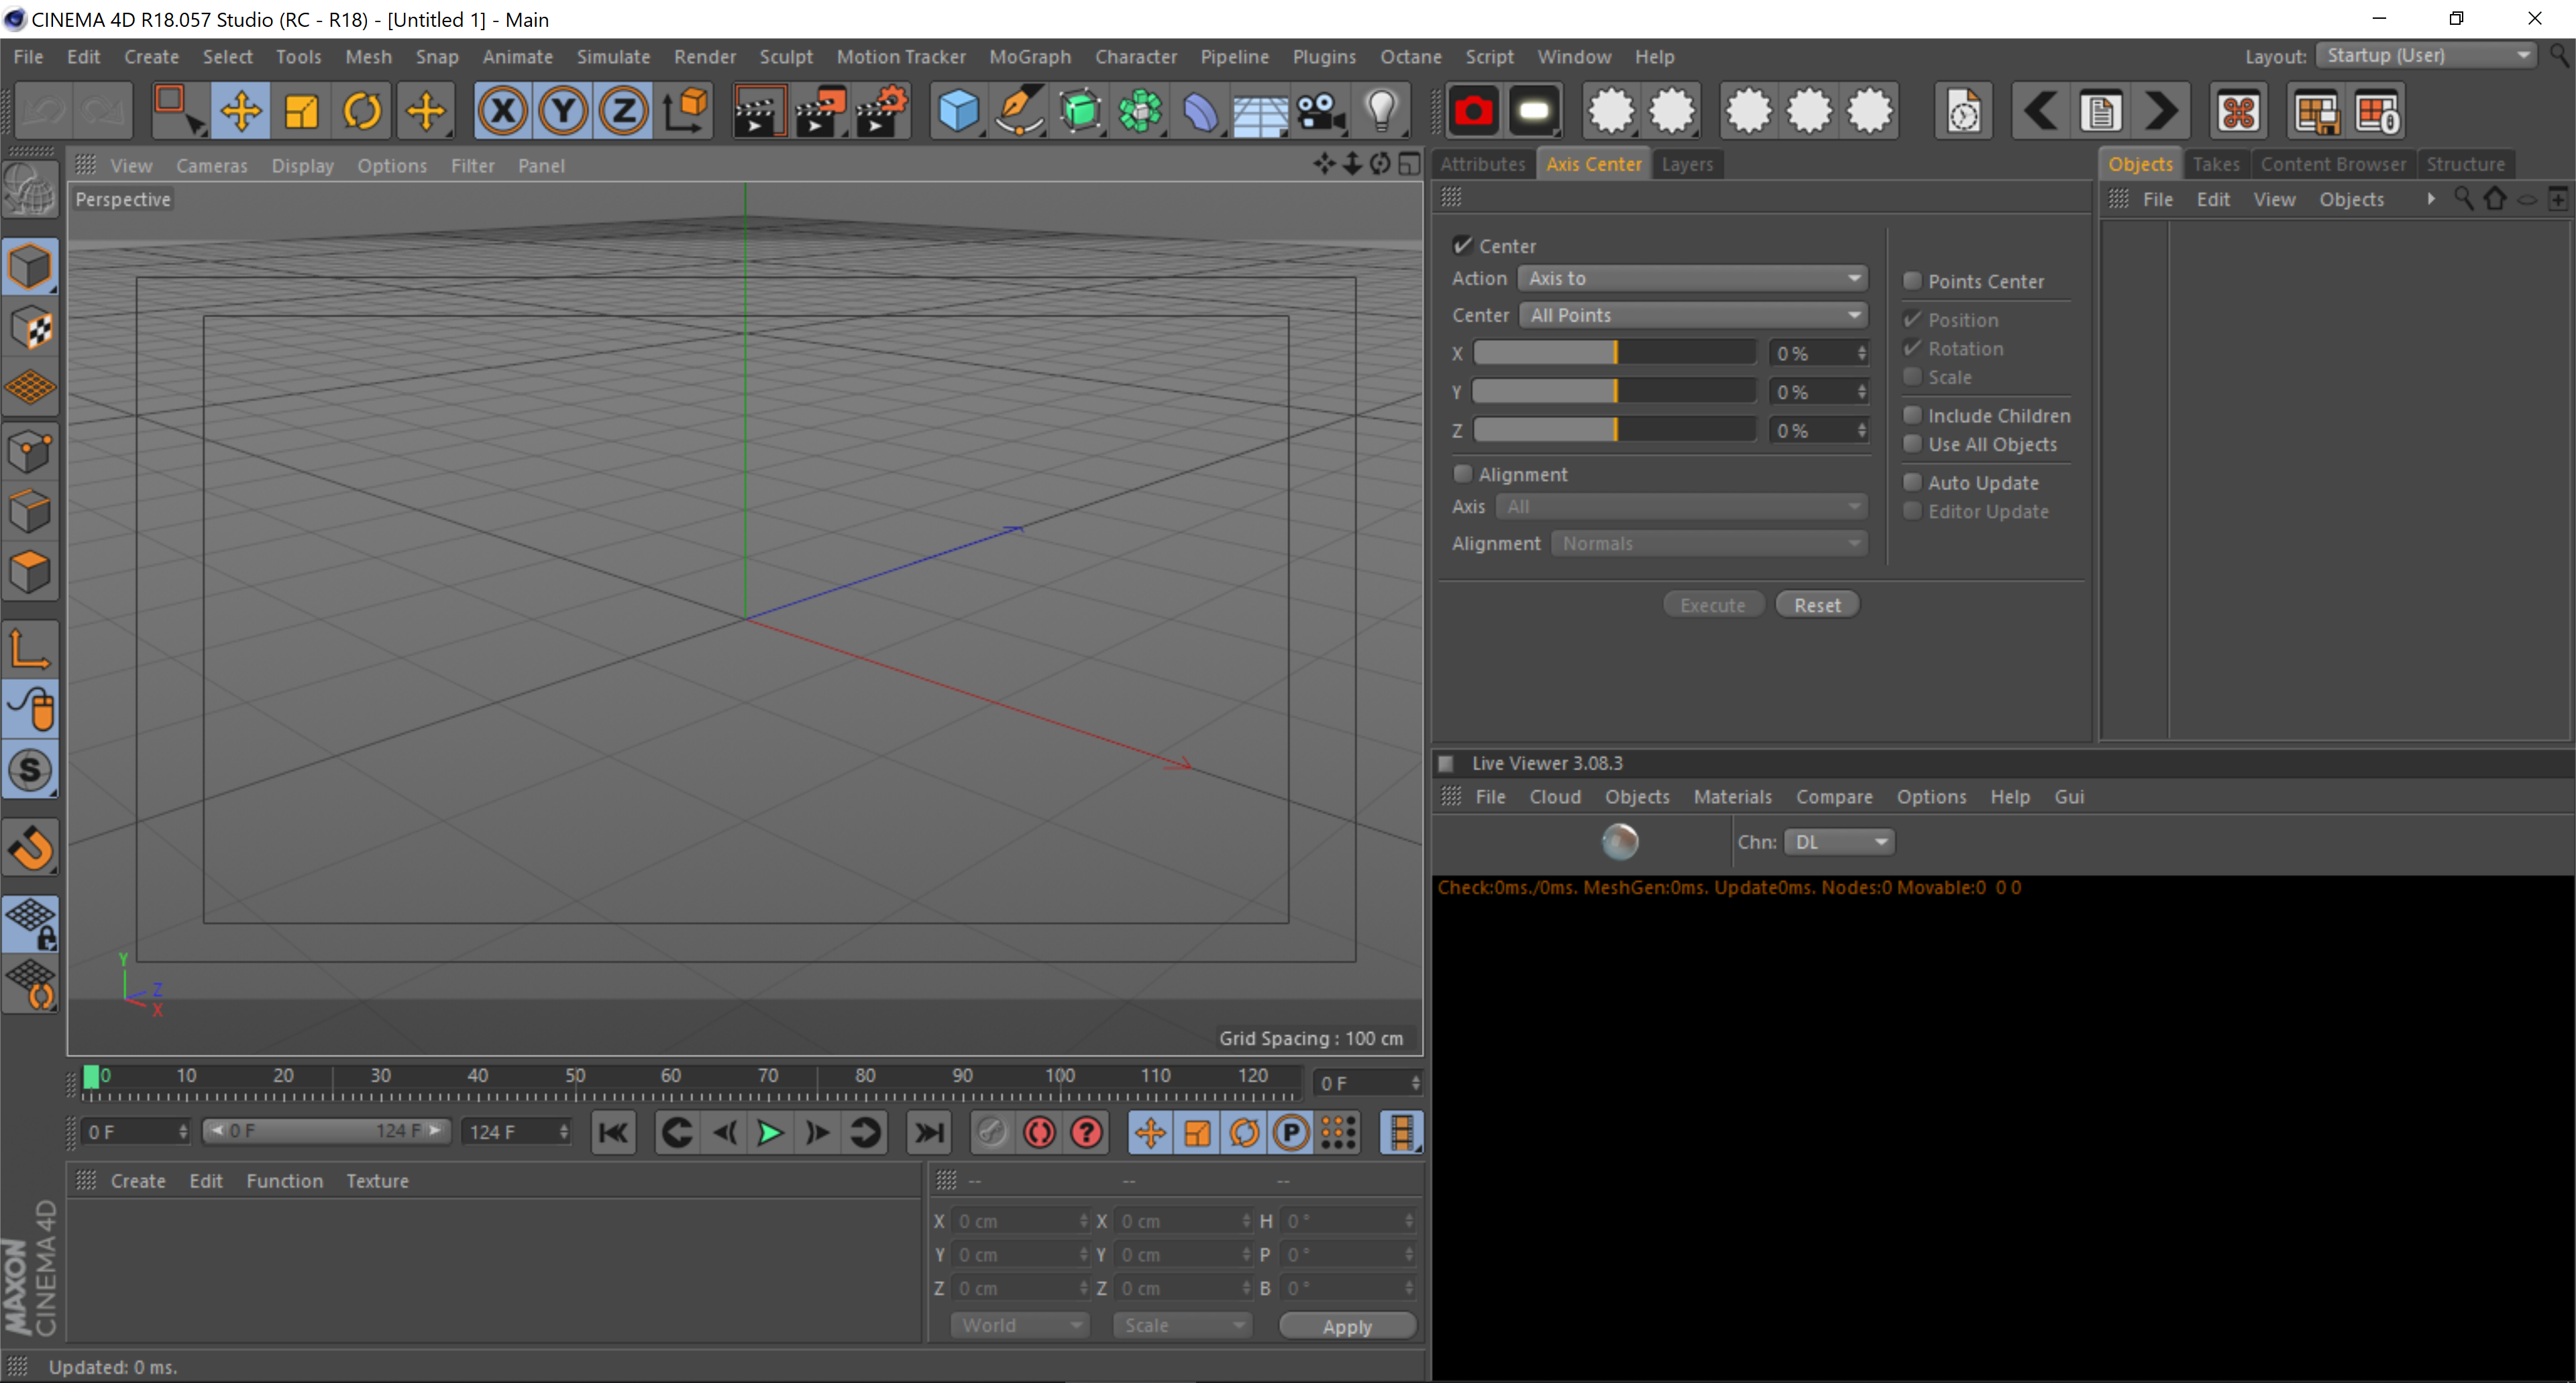Select the Rotate tool
The width and height of the screenshot is (2576, 1383).
(x=362, y=111)
